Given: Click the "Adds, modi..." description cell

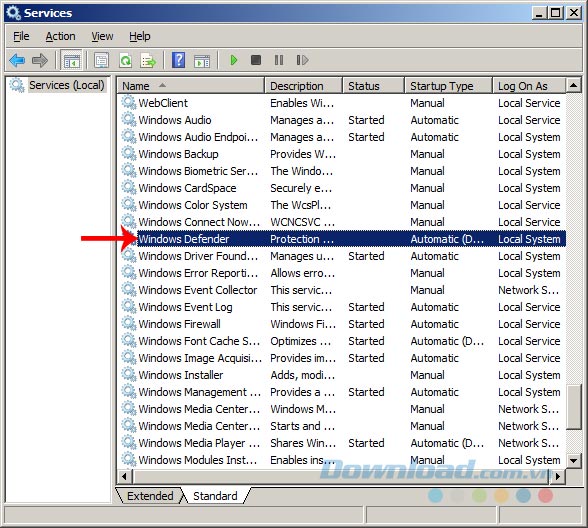Looking at the screenshot, I should click(302, 375).
